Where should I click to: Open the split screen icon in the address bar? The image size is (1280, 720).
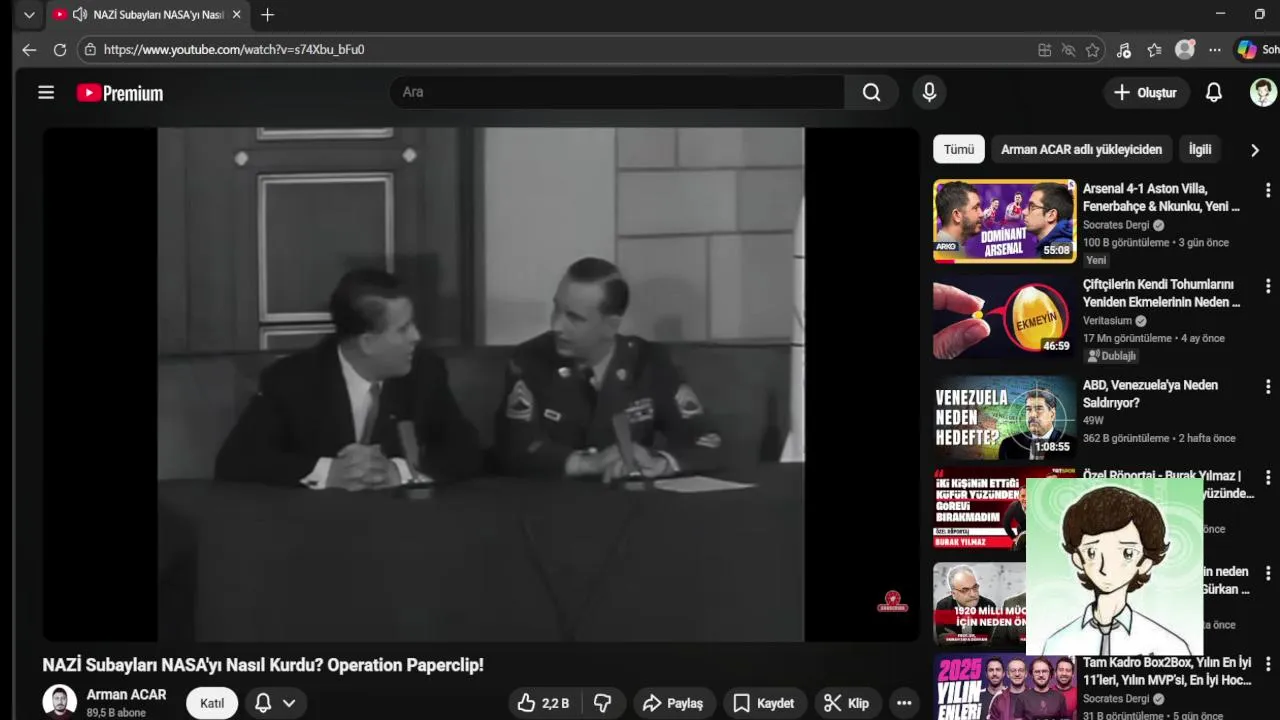[x=1044, y=50]
